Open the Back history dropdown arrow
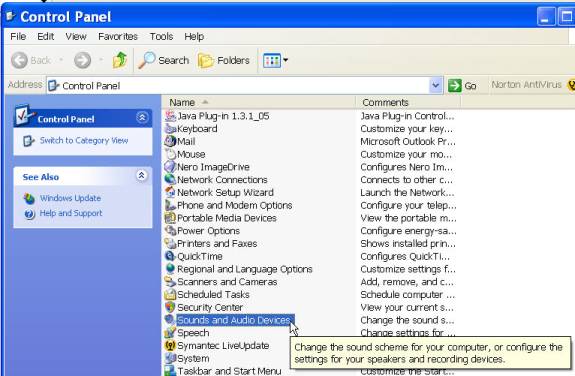575x376 pixels. click(61, 60)
